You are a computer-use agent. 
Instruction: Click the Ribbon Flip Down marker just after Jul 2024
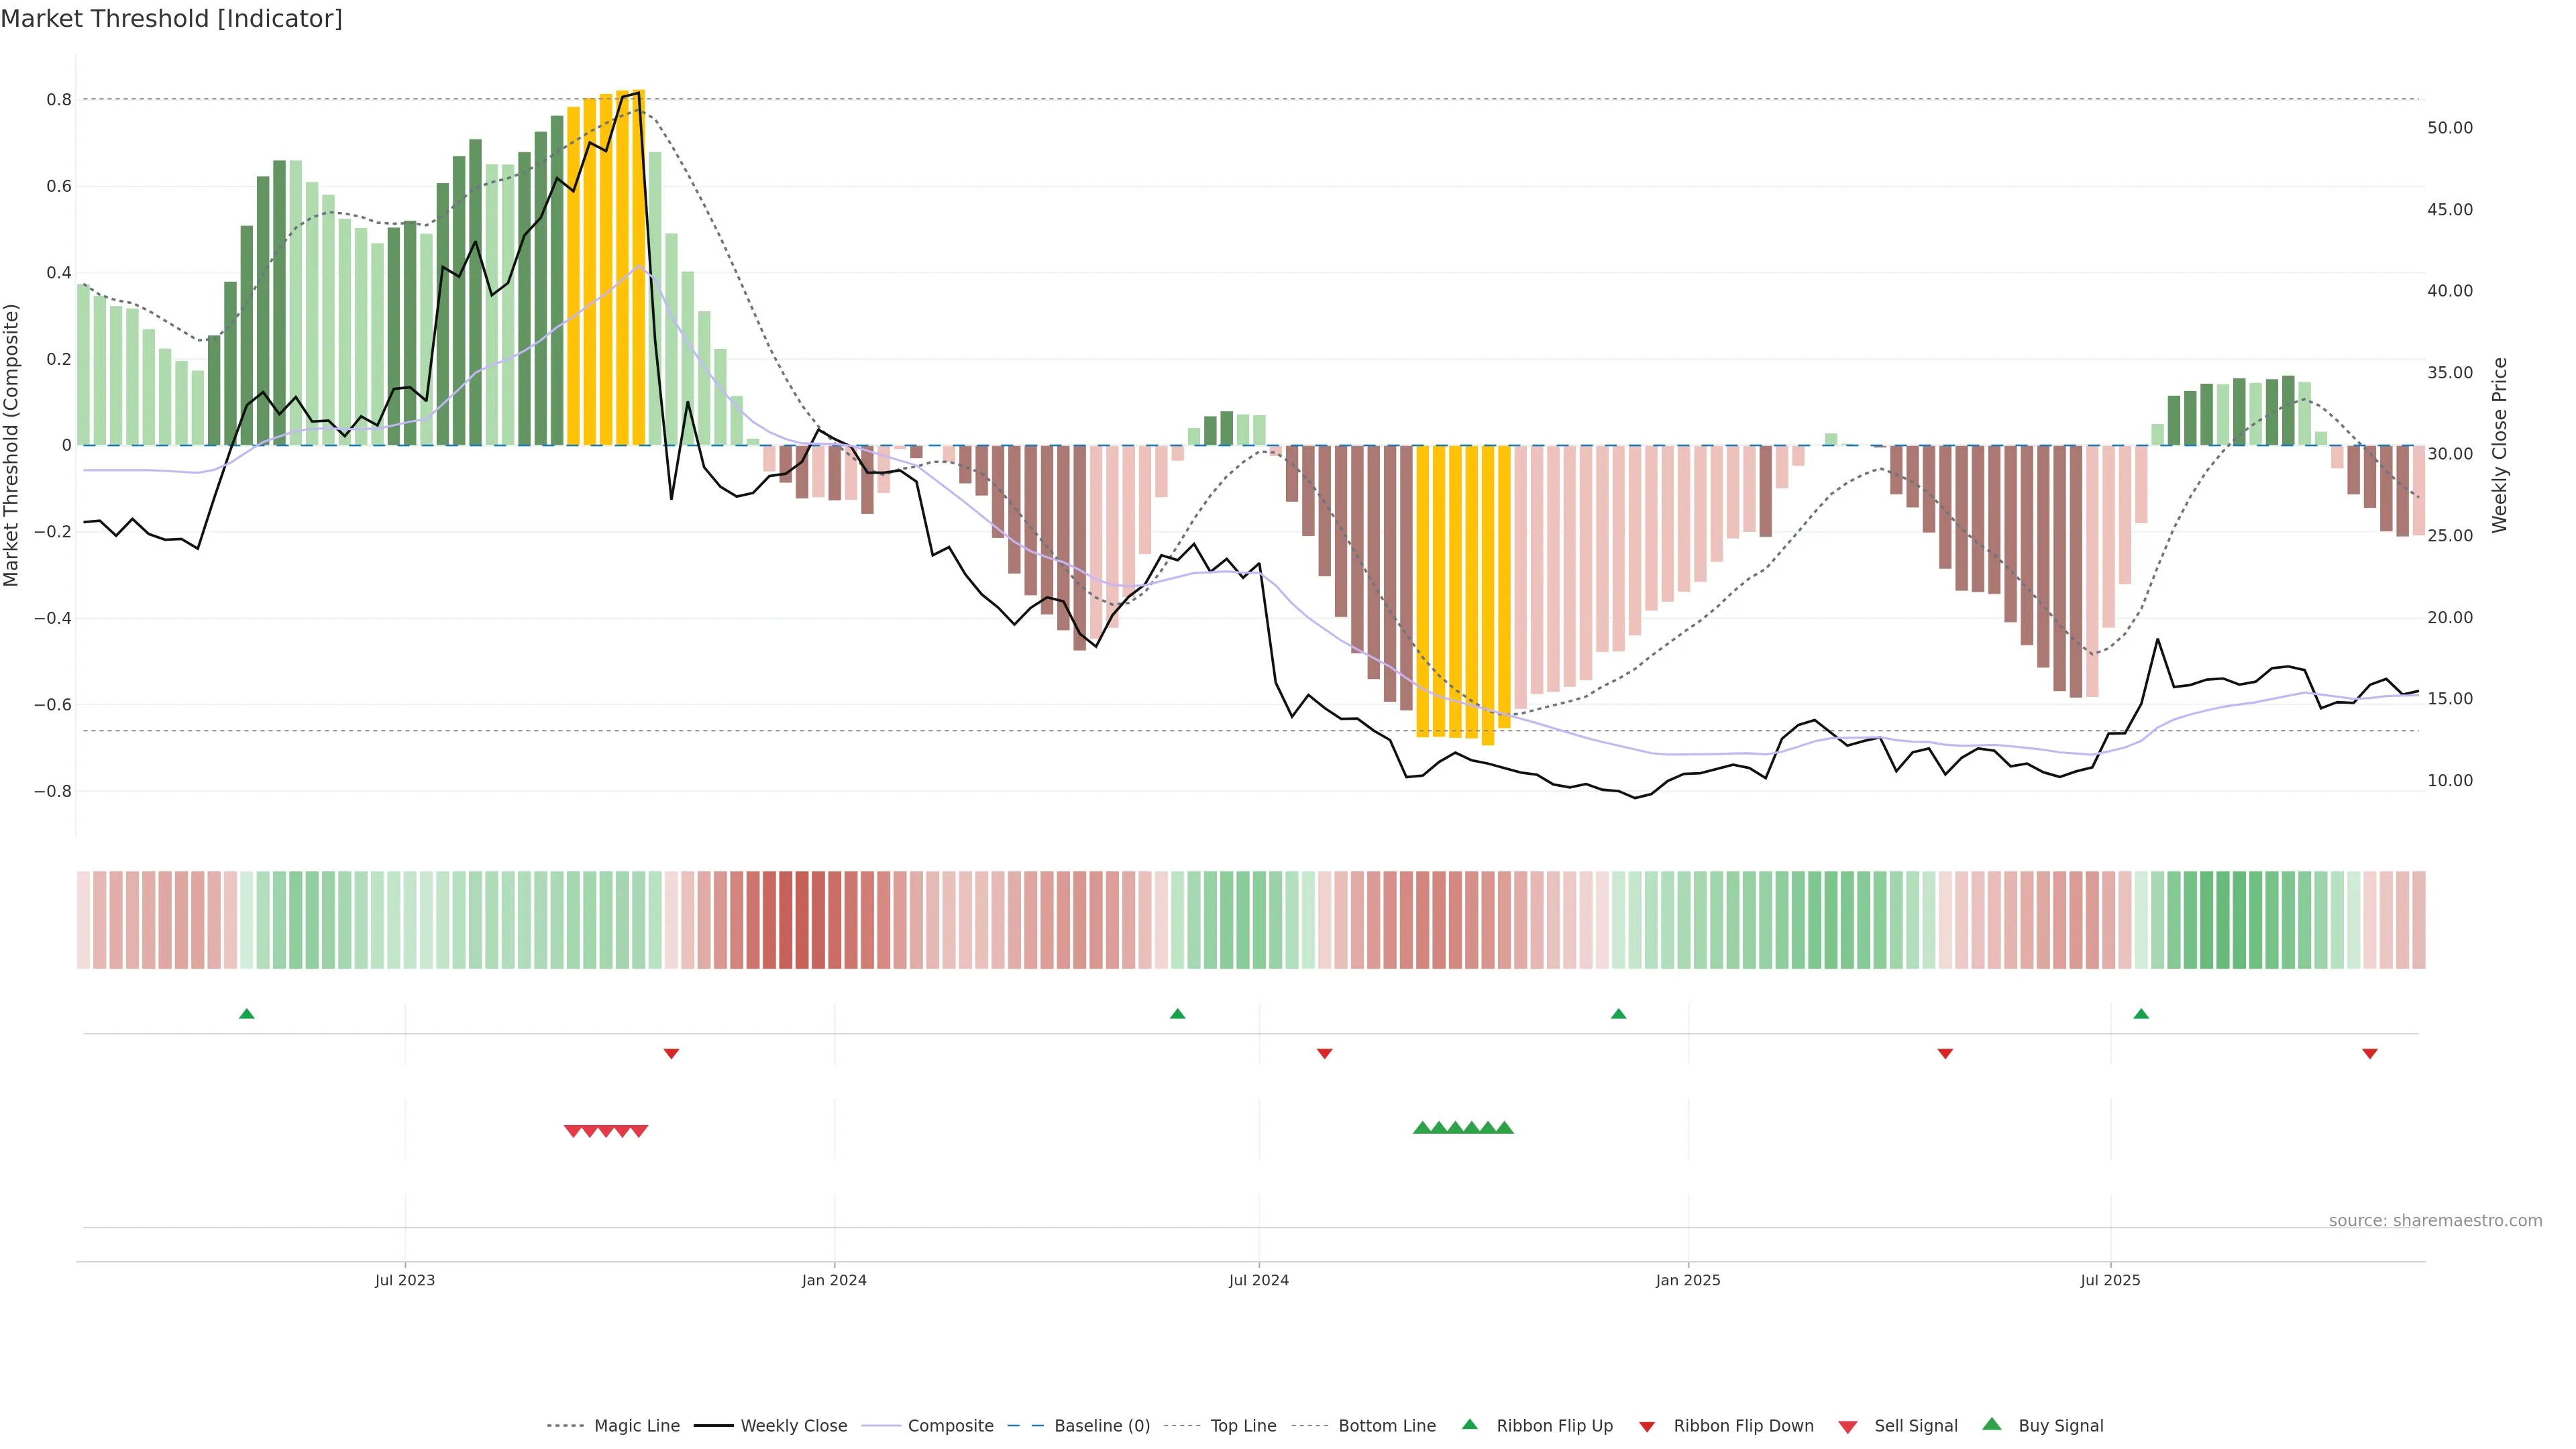tap(1324, 1053)
